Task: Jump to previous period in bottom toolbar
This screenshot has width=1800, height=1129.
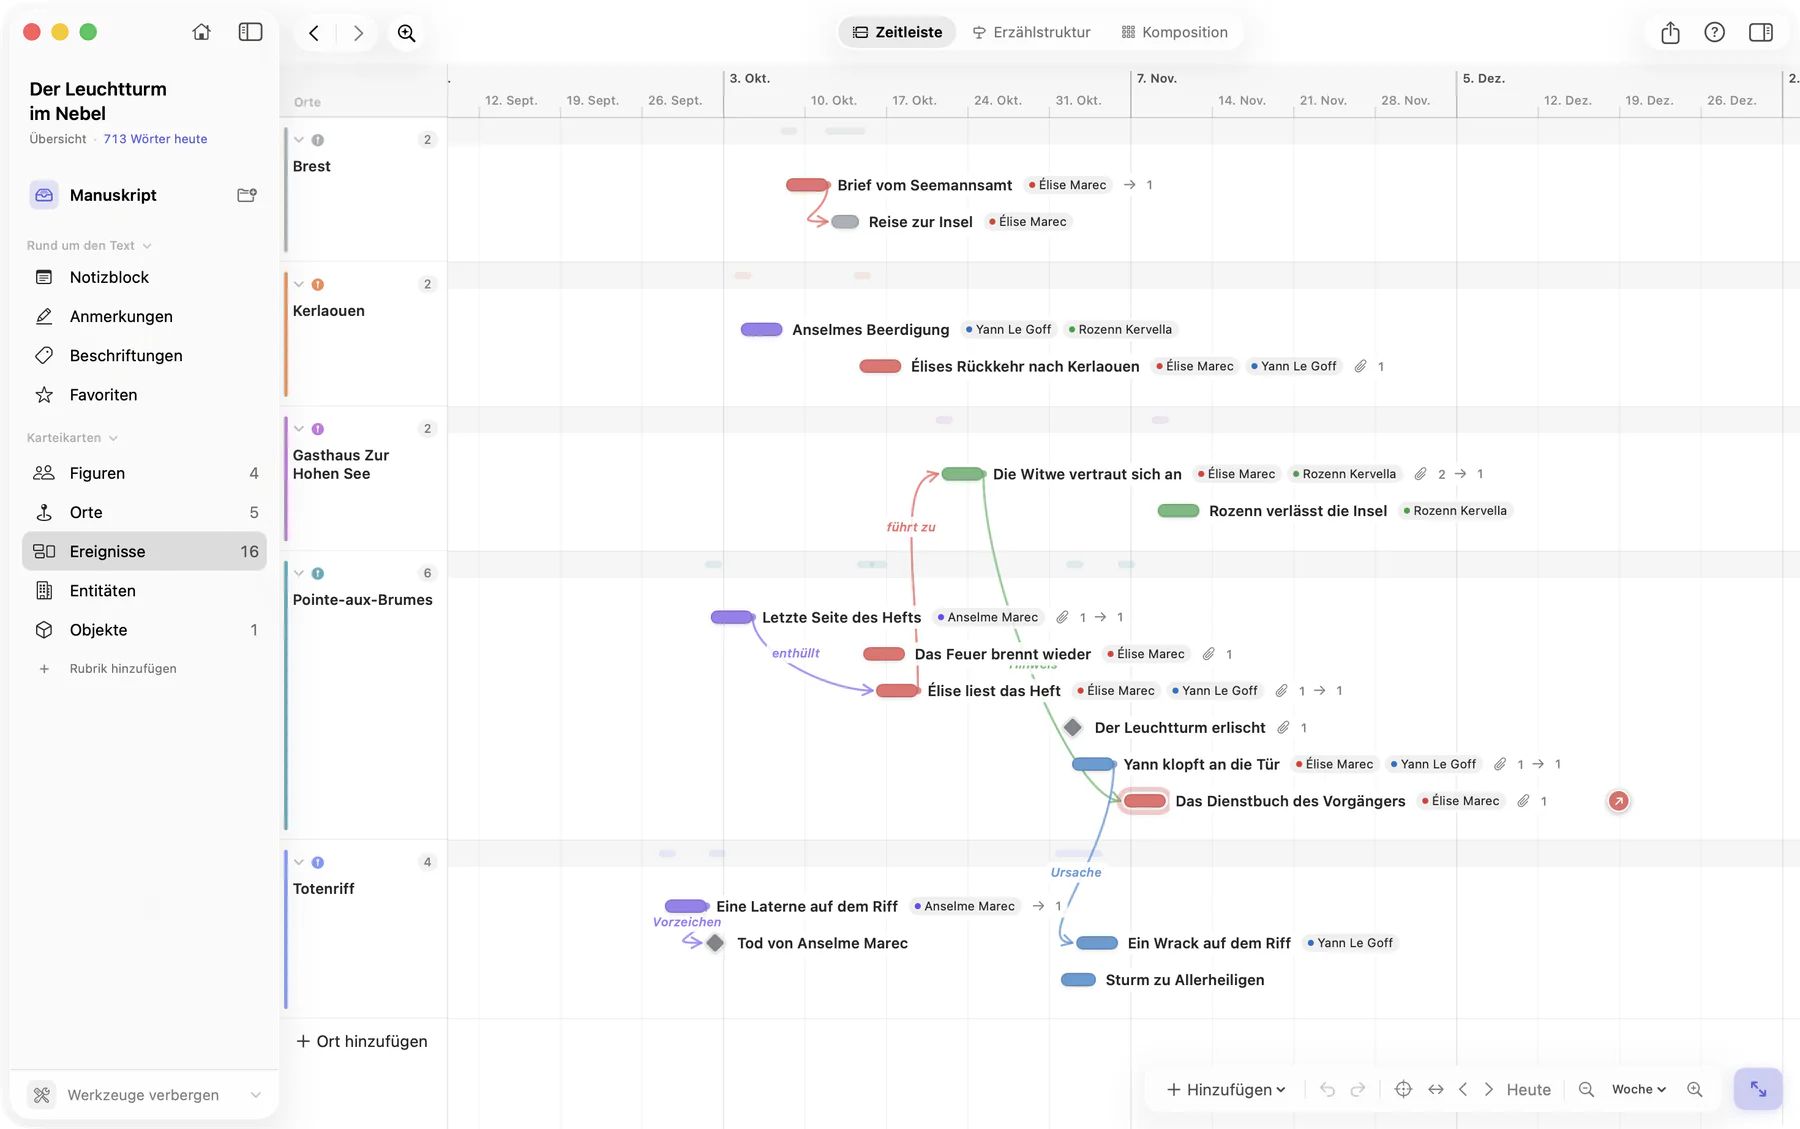Action: tap(1463, 1089)
